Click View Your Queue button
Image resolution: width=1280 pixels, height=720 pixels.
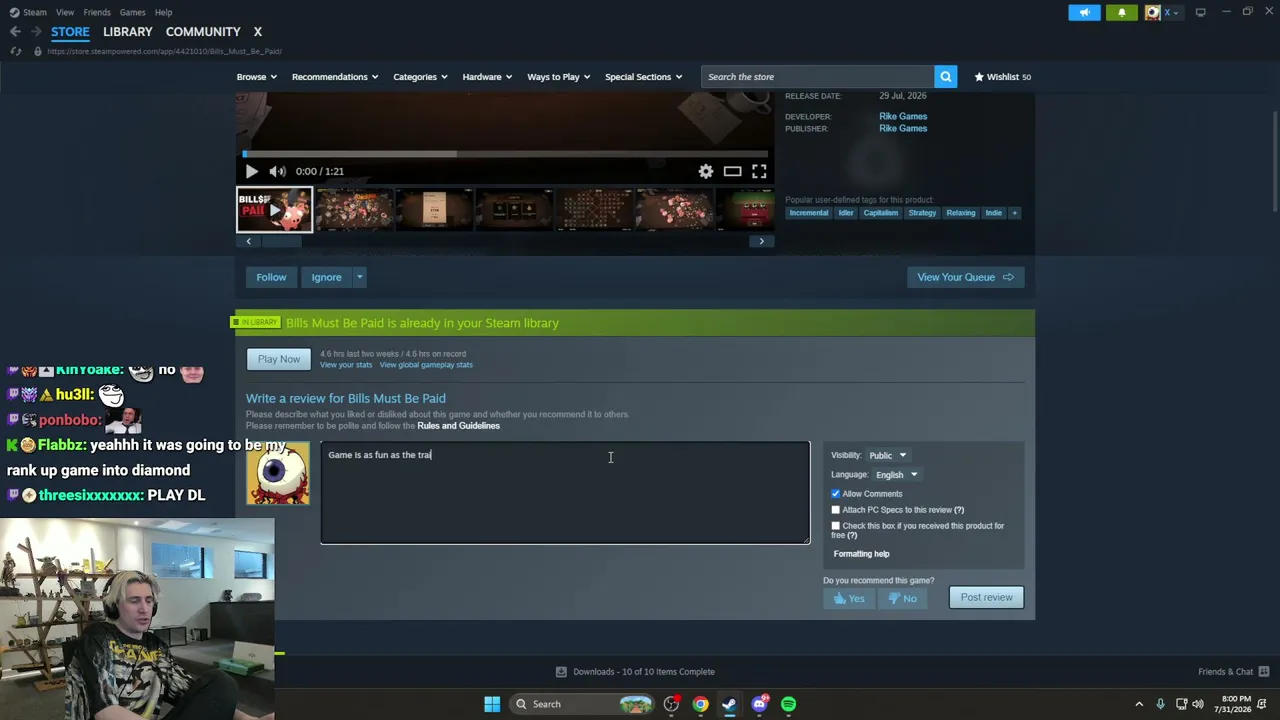(x=965, y=277)
